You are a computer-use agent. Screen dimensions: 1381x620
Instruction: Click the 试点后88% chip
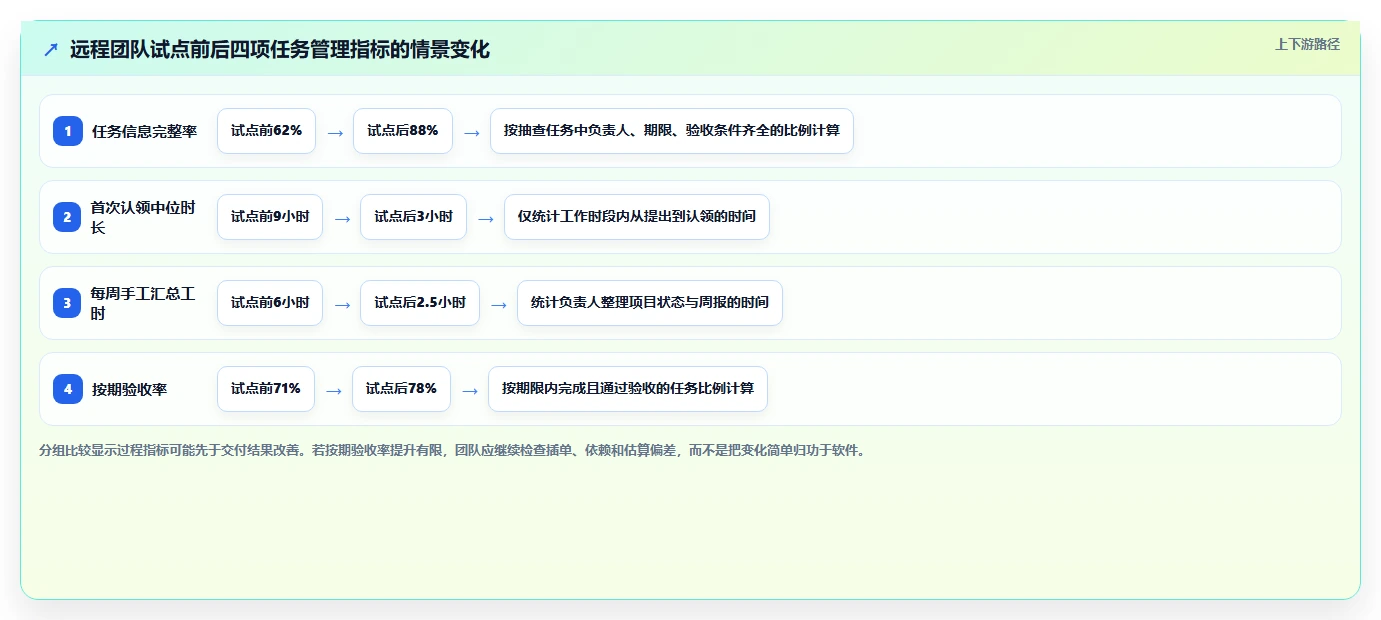click(x=403, y=131)
